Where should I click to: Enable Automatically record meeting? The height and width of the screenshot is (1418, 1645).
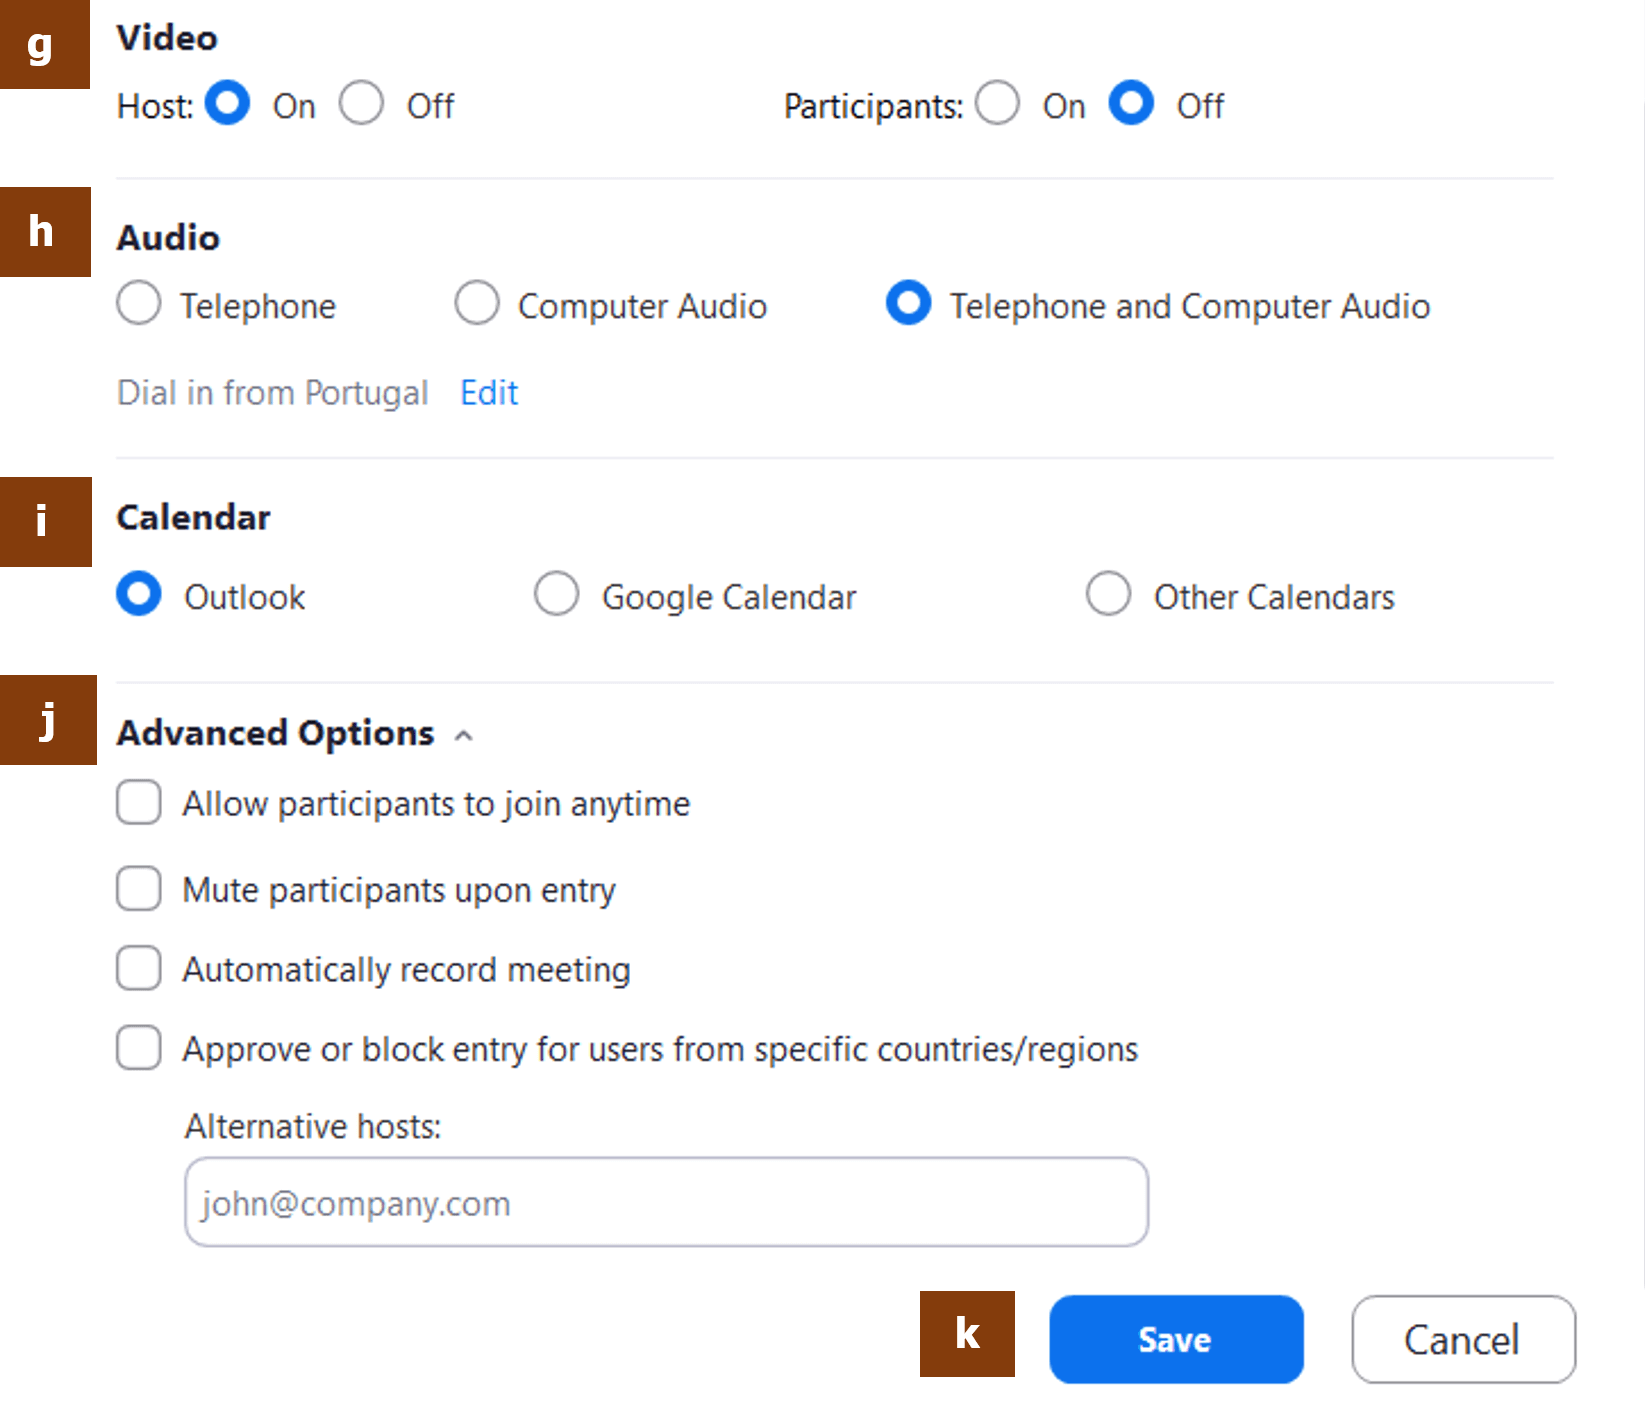pyautogui.click(x=139, y=969)
